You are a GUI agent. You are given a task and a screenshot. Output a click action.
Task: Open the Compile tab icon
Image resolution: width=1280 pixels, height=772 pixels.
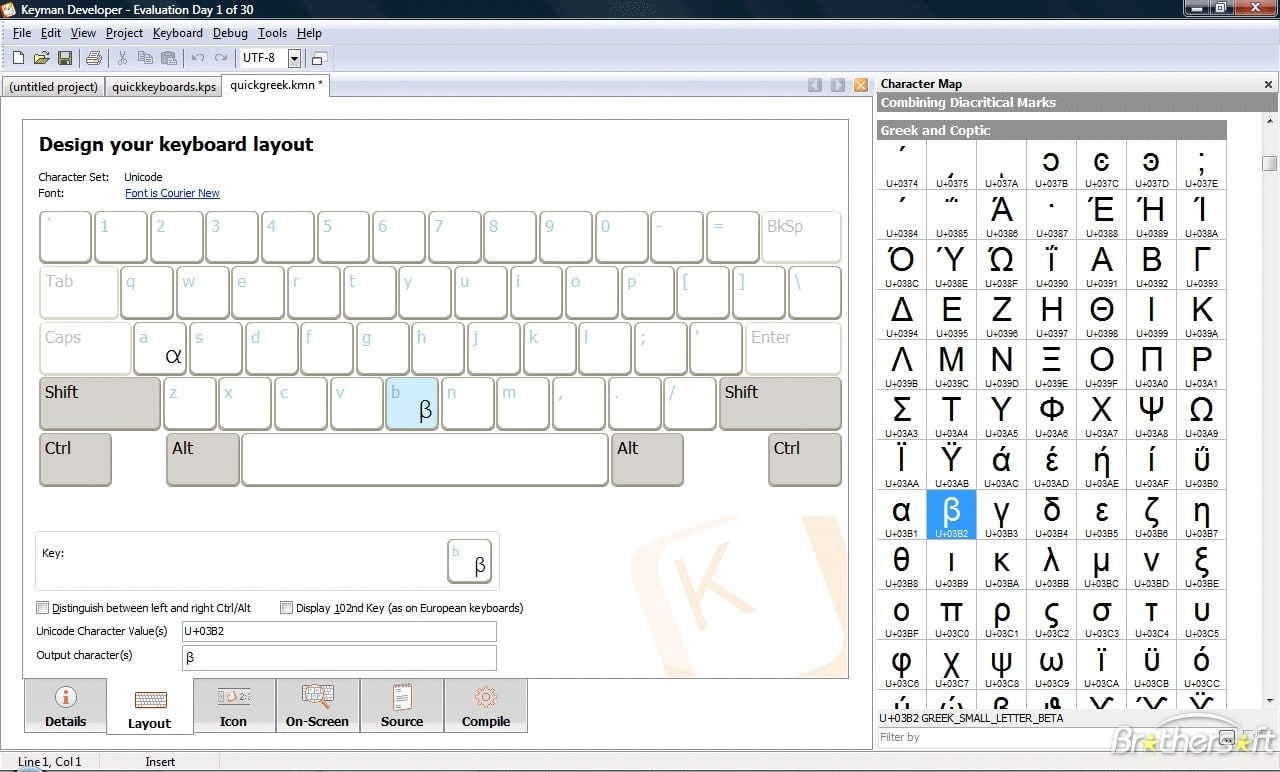point(486,706)
